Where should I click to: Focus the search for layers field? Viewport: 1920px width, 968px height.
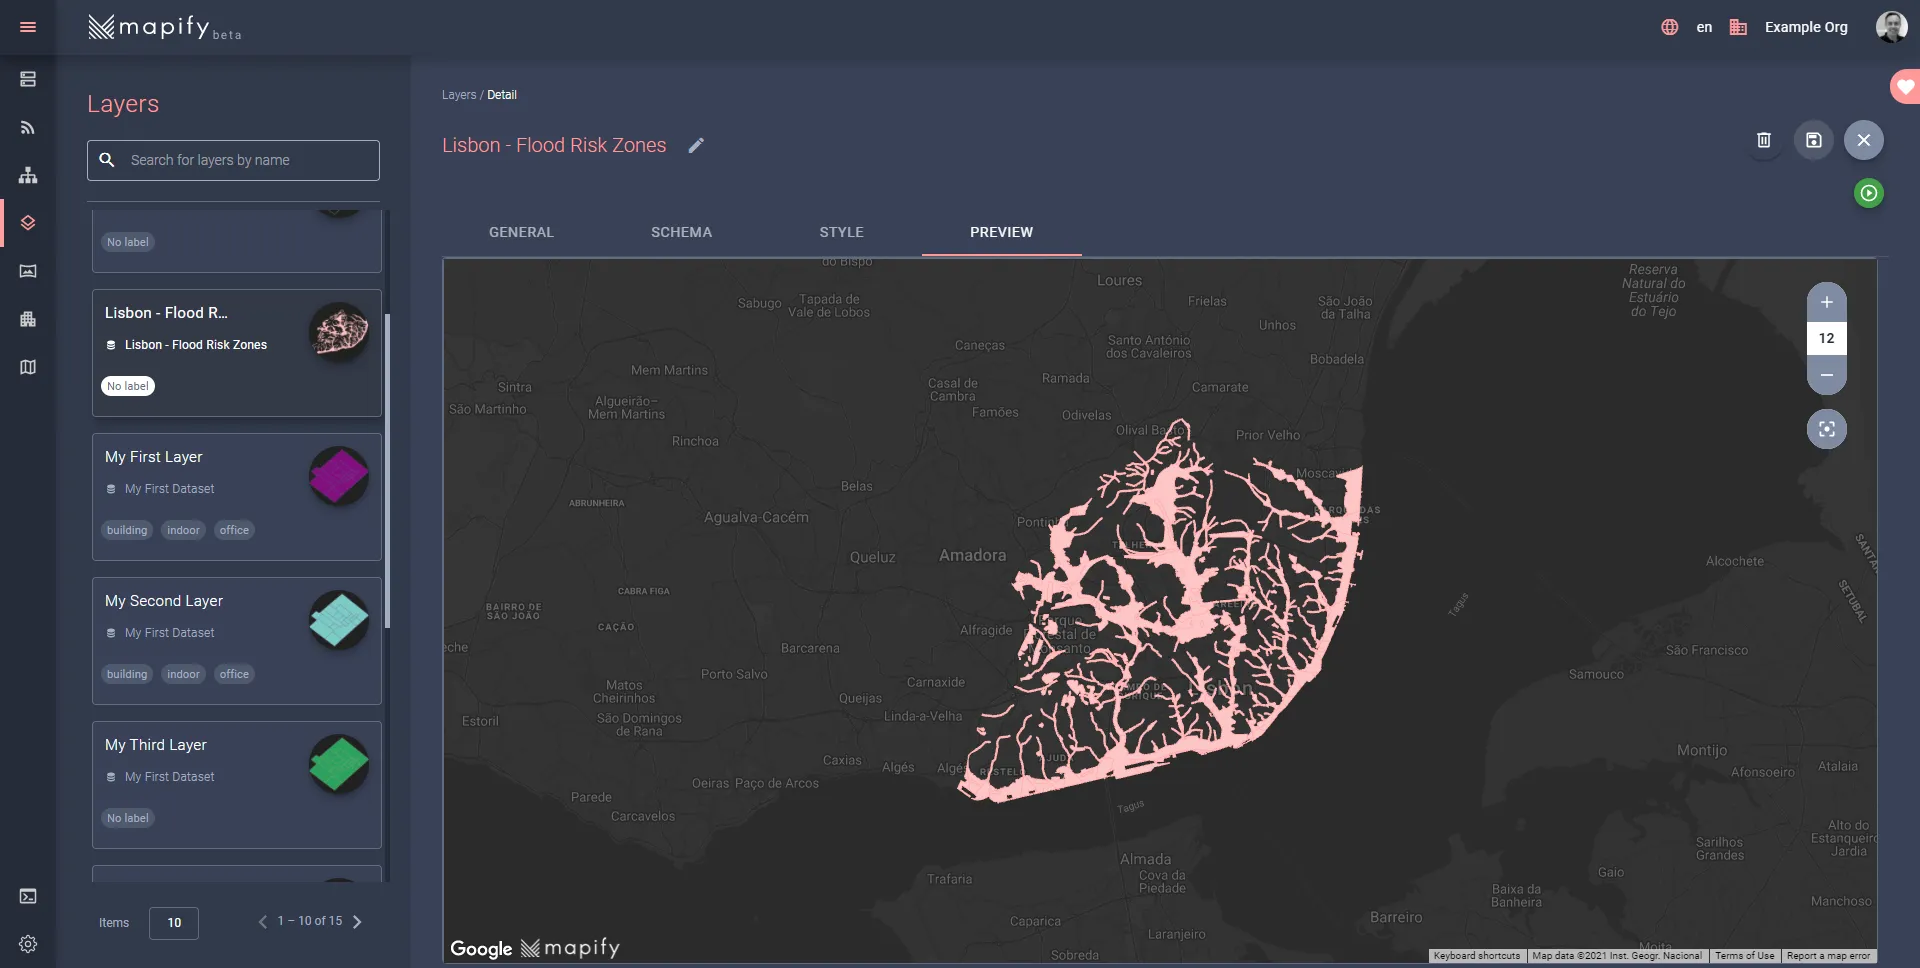[x=233, y=160]
